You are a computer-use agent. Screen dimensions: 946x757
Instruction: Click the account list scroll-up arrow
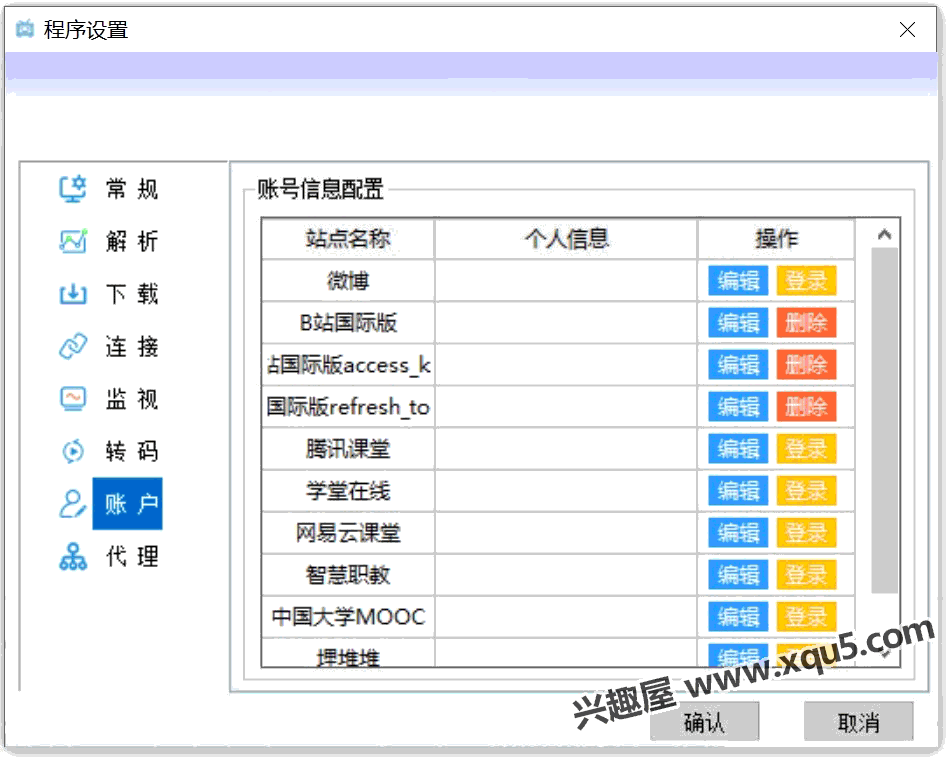(x=884, y=234)
